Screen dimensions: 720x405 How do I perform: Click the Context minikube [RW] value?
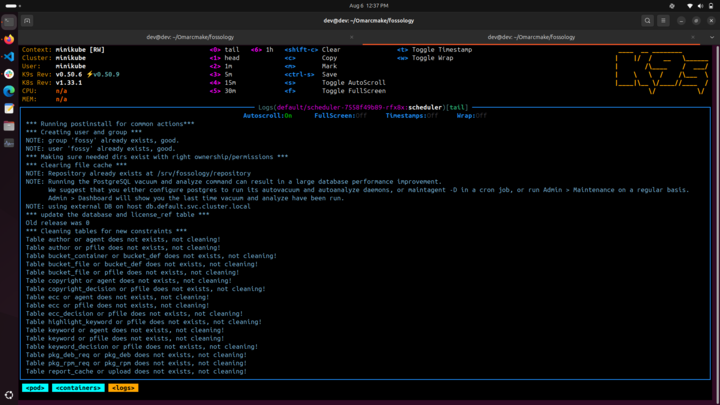[80, 50]
